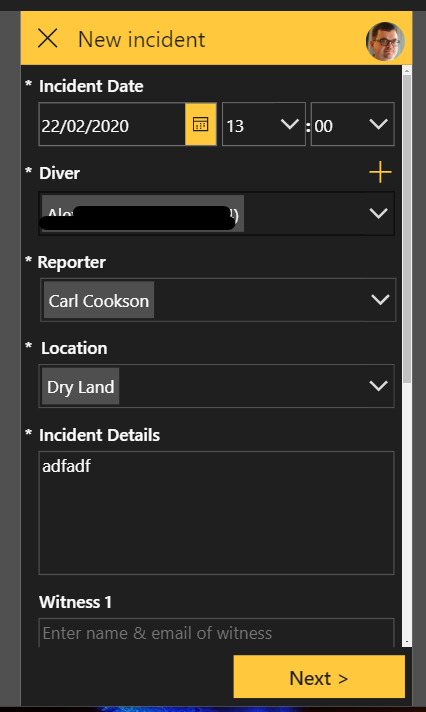Focus the Incident Date text field

click(112, 124)
